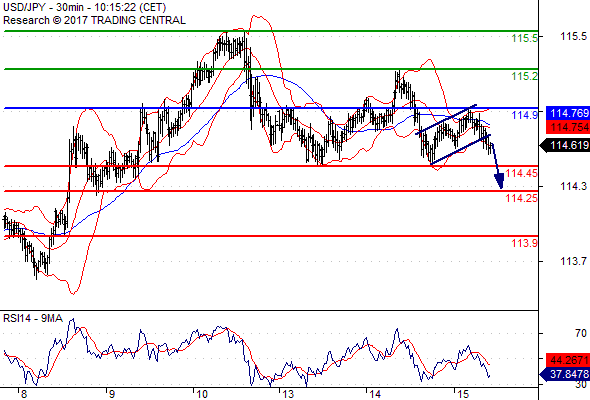Select the blue 114.9 pivot label
Image resolution: width=590 pixels, height=400 pixels.
coord(524,115)
